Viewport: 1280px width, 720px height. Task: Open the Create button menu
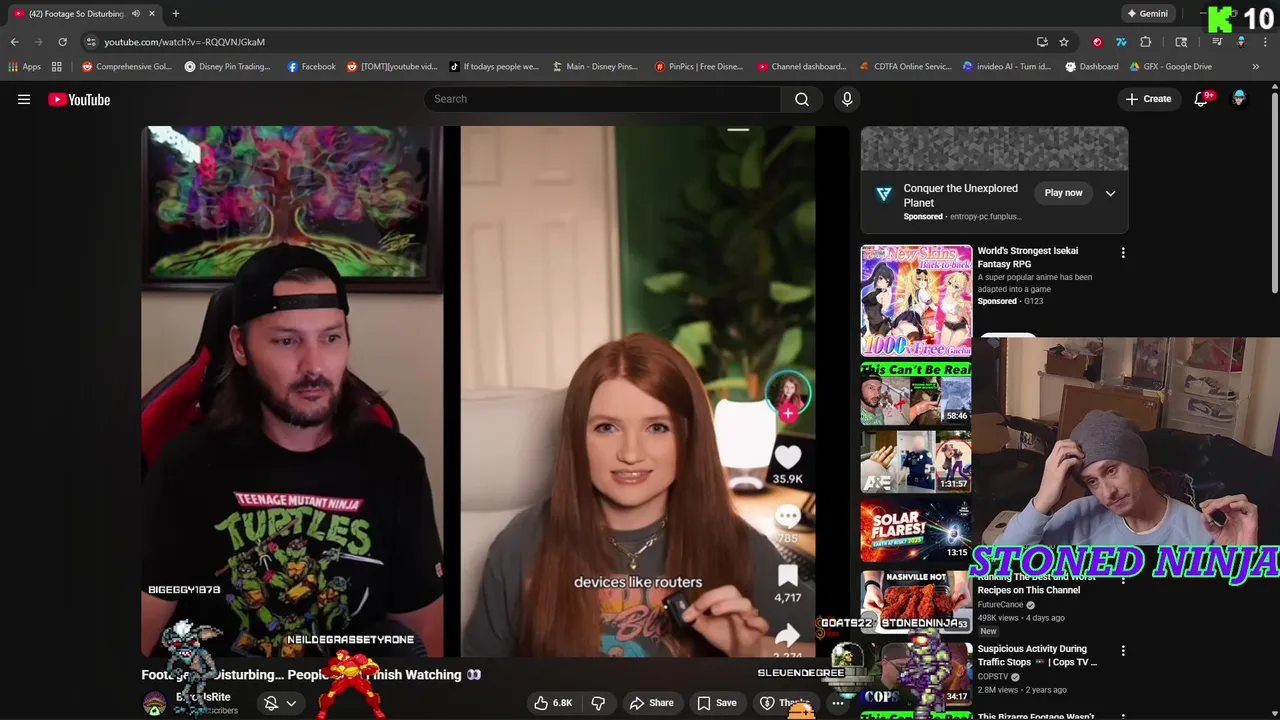pyautogui.click(x=1148, y=99)
